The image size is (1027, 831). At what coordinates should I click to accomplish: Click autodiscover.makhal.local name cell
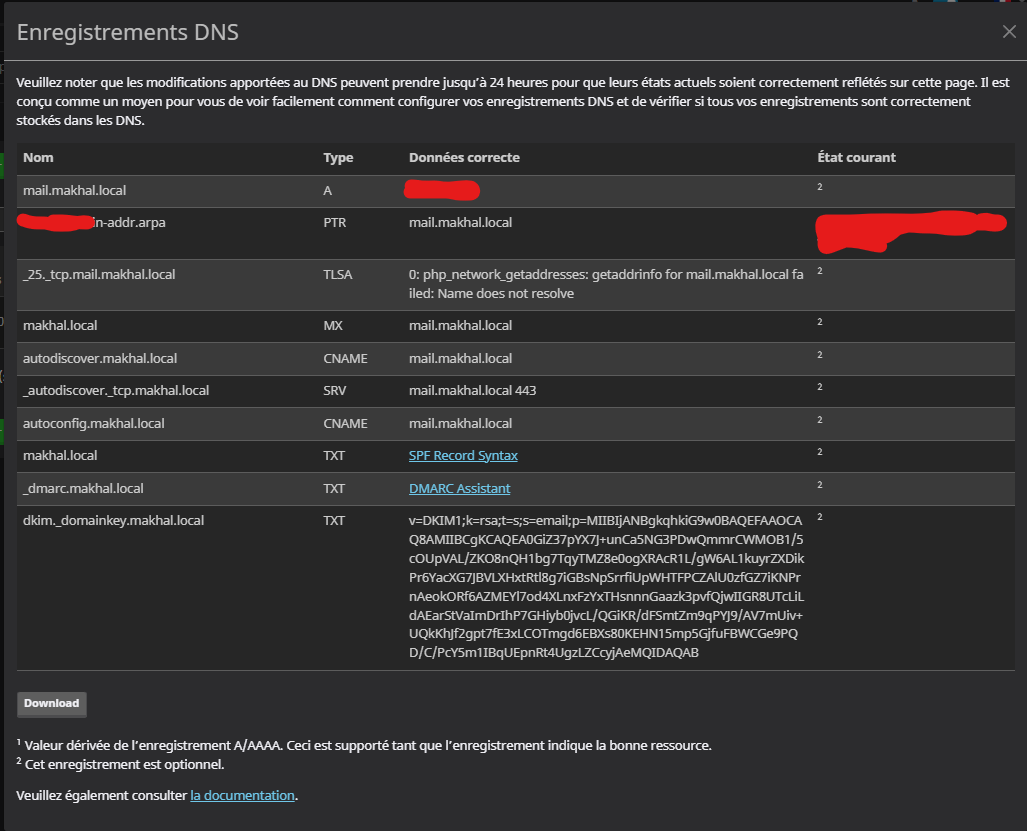100,358
